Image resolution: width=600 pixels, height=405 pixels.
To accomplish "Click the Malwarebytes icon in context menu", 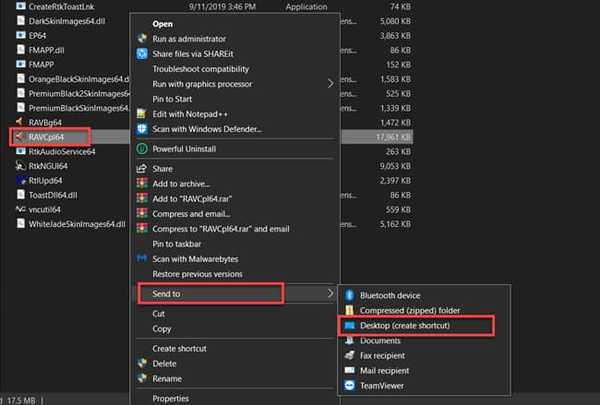I will (x=142, y=259).
